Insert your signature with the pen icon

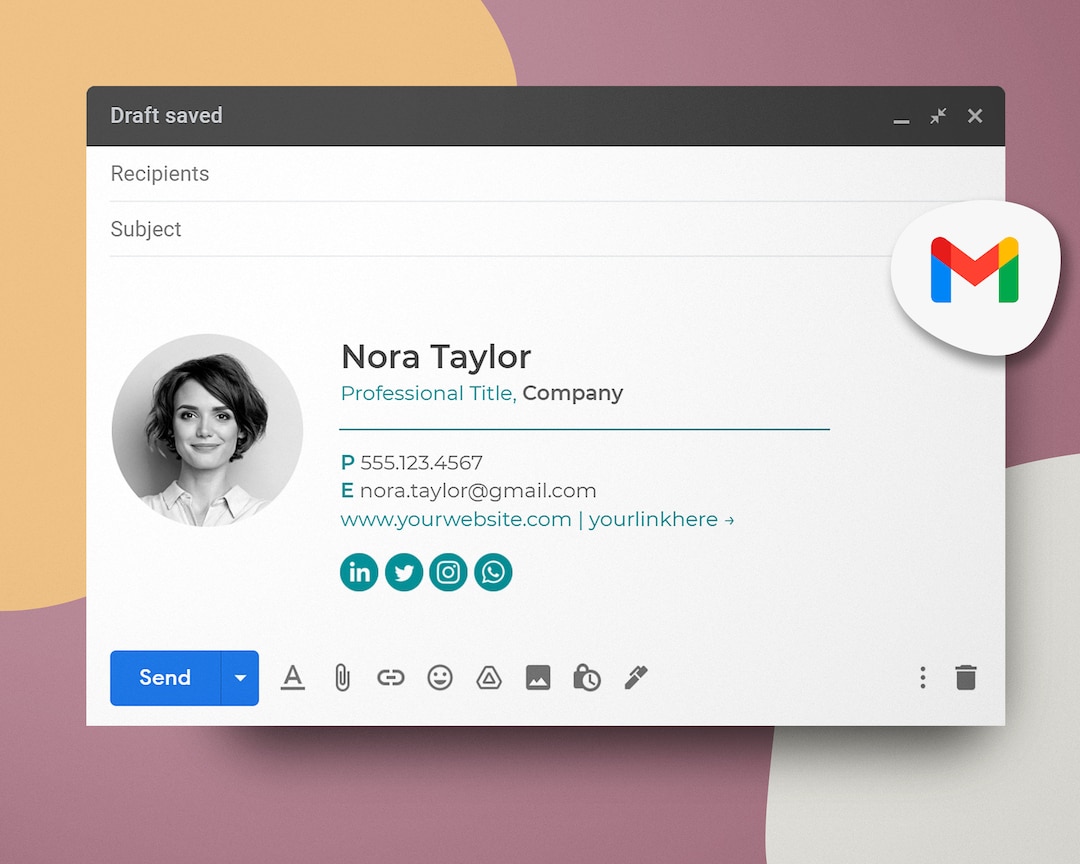click(635, 677)
